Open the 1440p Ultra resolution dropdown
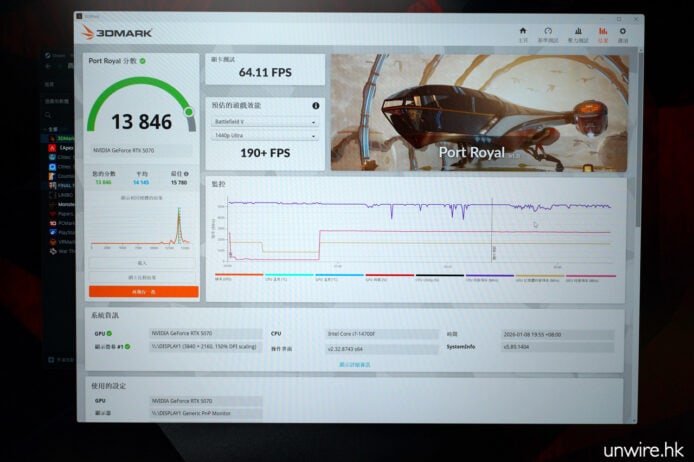Viewport: 694px width, 462px height. (265, 135)
